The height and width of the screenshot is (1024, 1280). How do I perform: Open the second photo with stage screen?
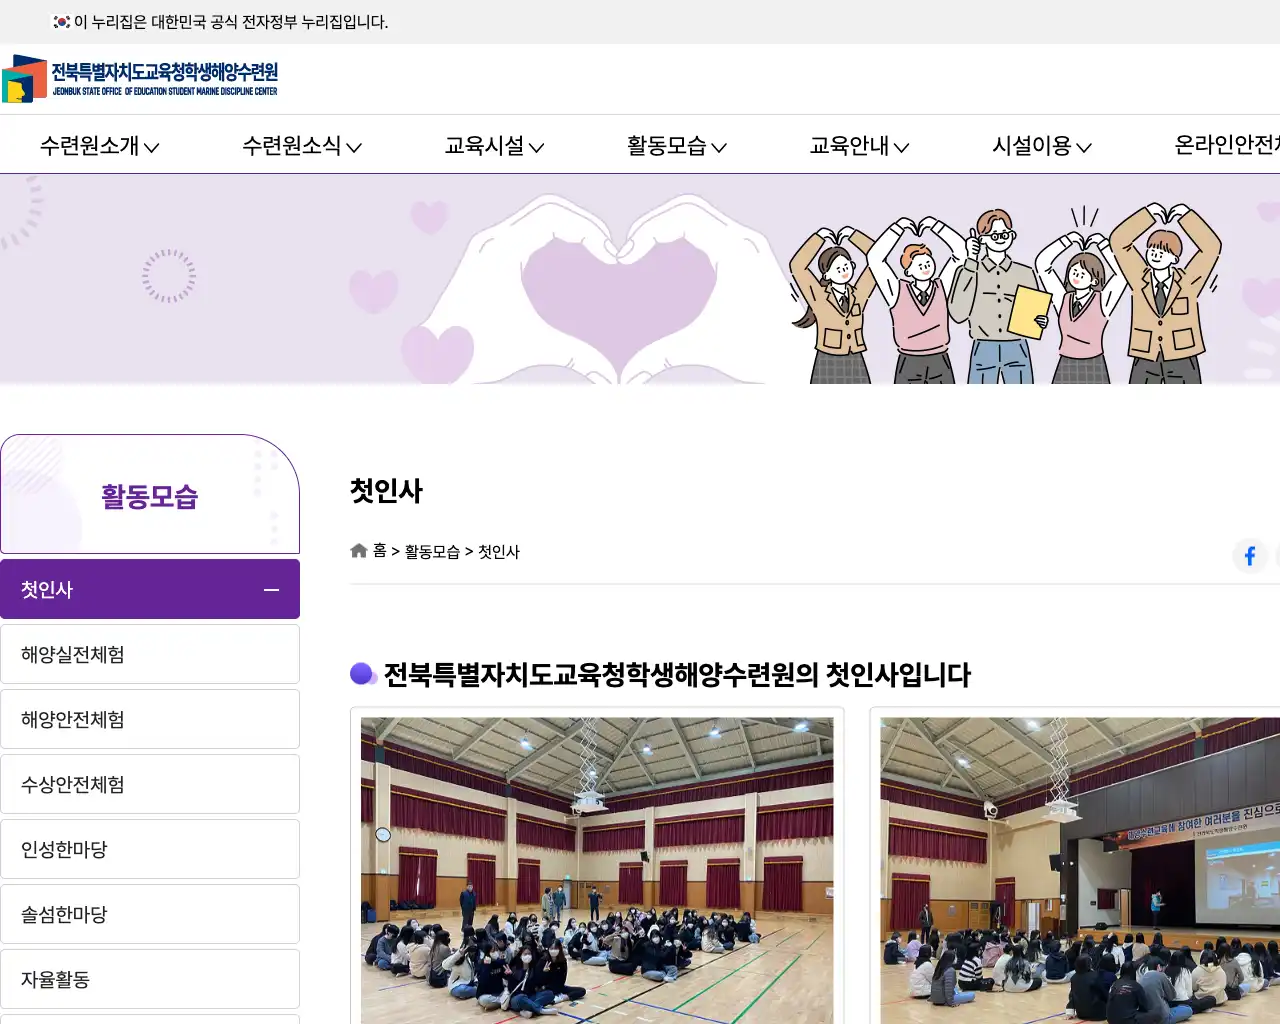click(1080, 870)
